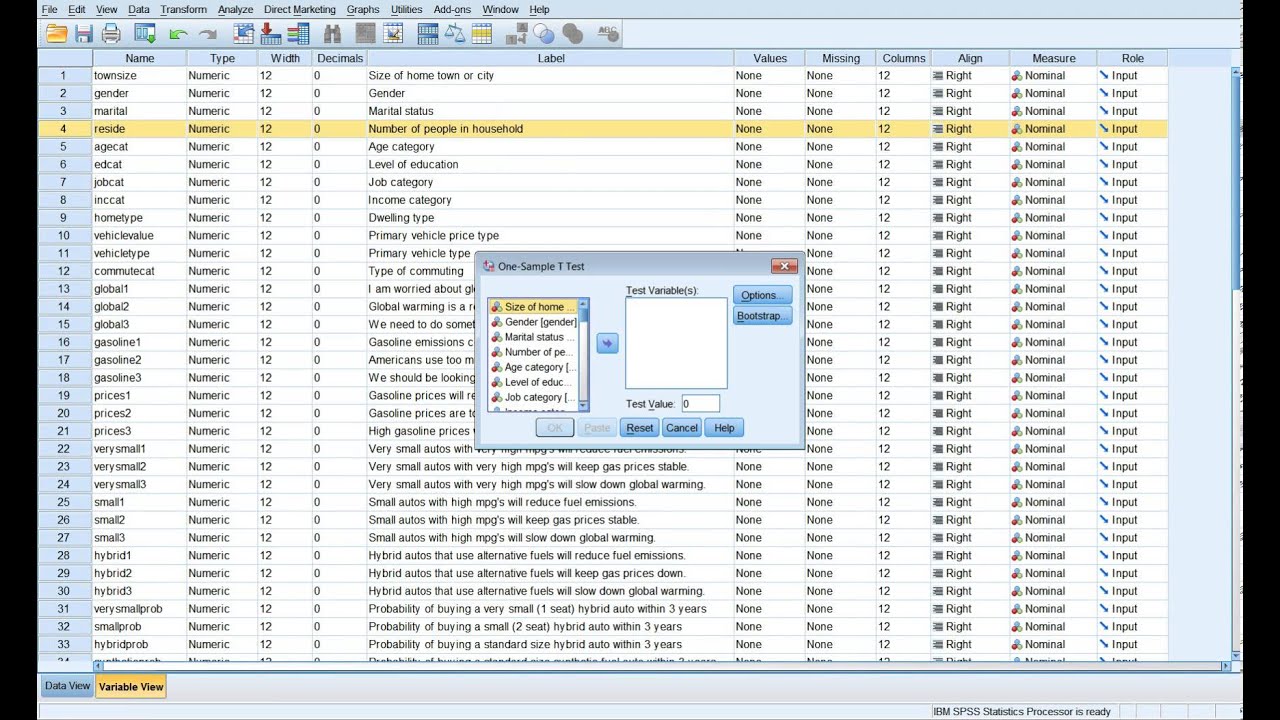Click the Test Value input field
The image size is (1280, 720).
click(700, 404)
